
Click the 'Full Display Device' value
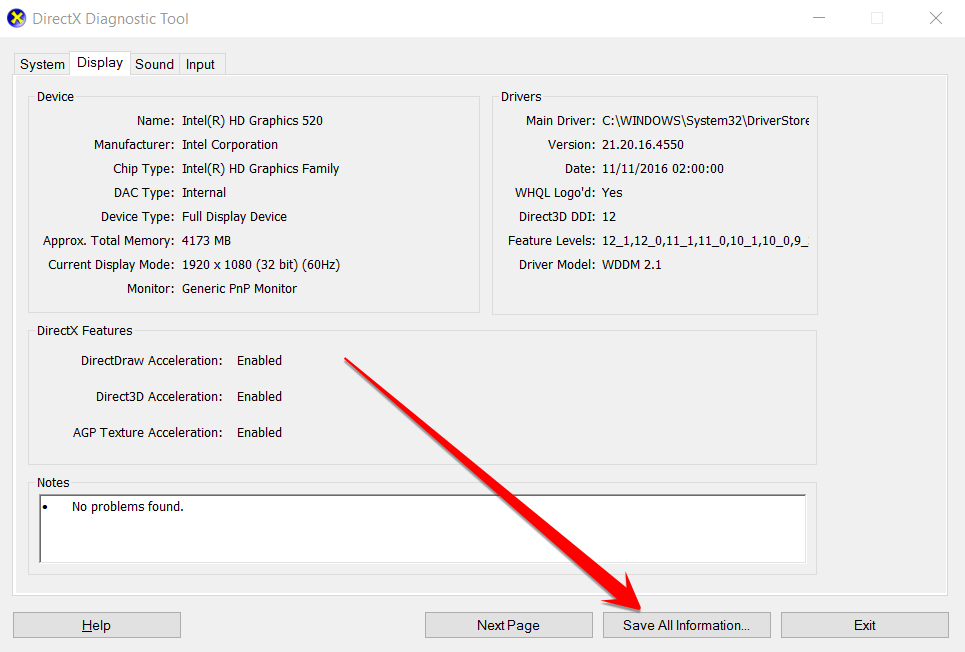pos(234,217)
